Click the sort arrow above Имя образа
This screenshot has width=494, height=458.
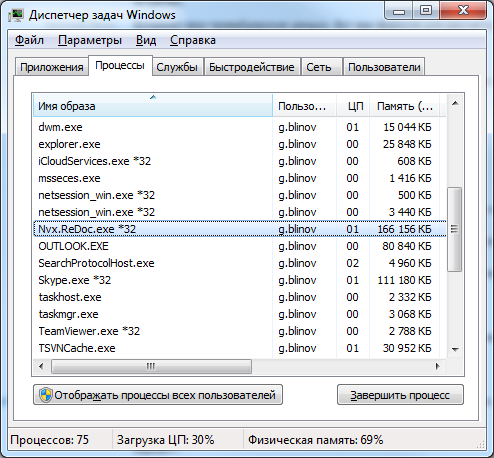click(153, 97)
